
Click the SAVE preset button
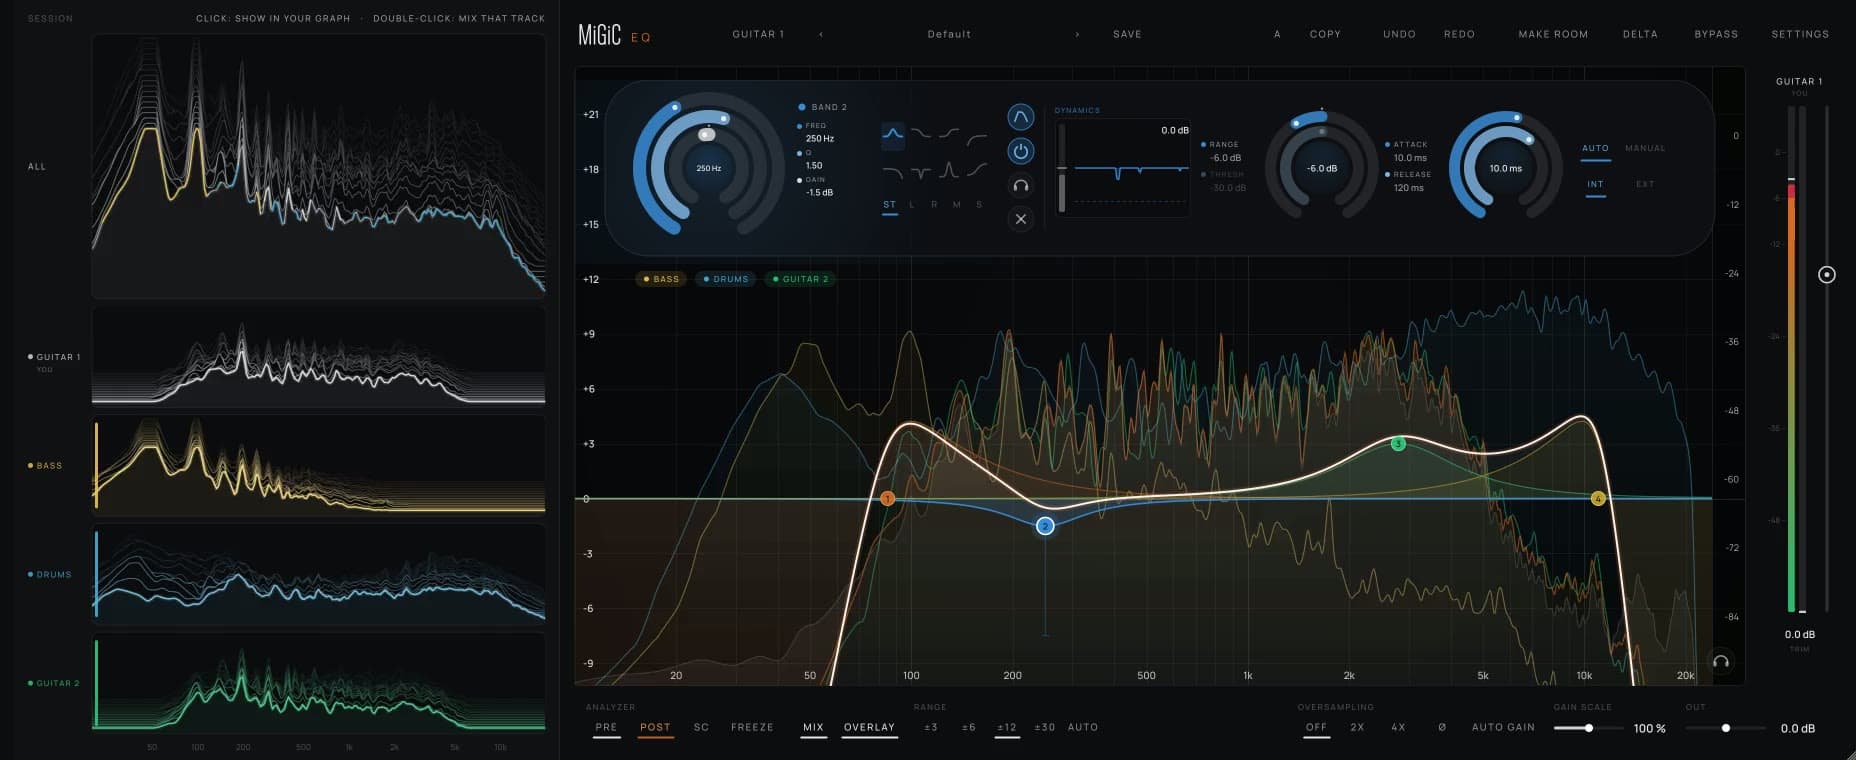click(x=1127, y=34)
